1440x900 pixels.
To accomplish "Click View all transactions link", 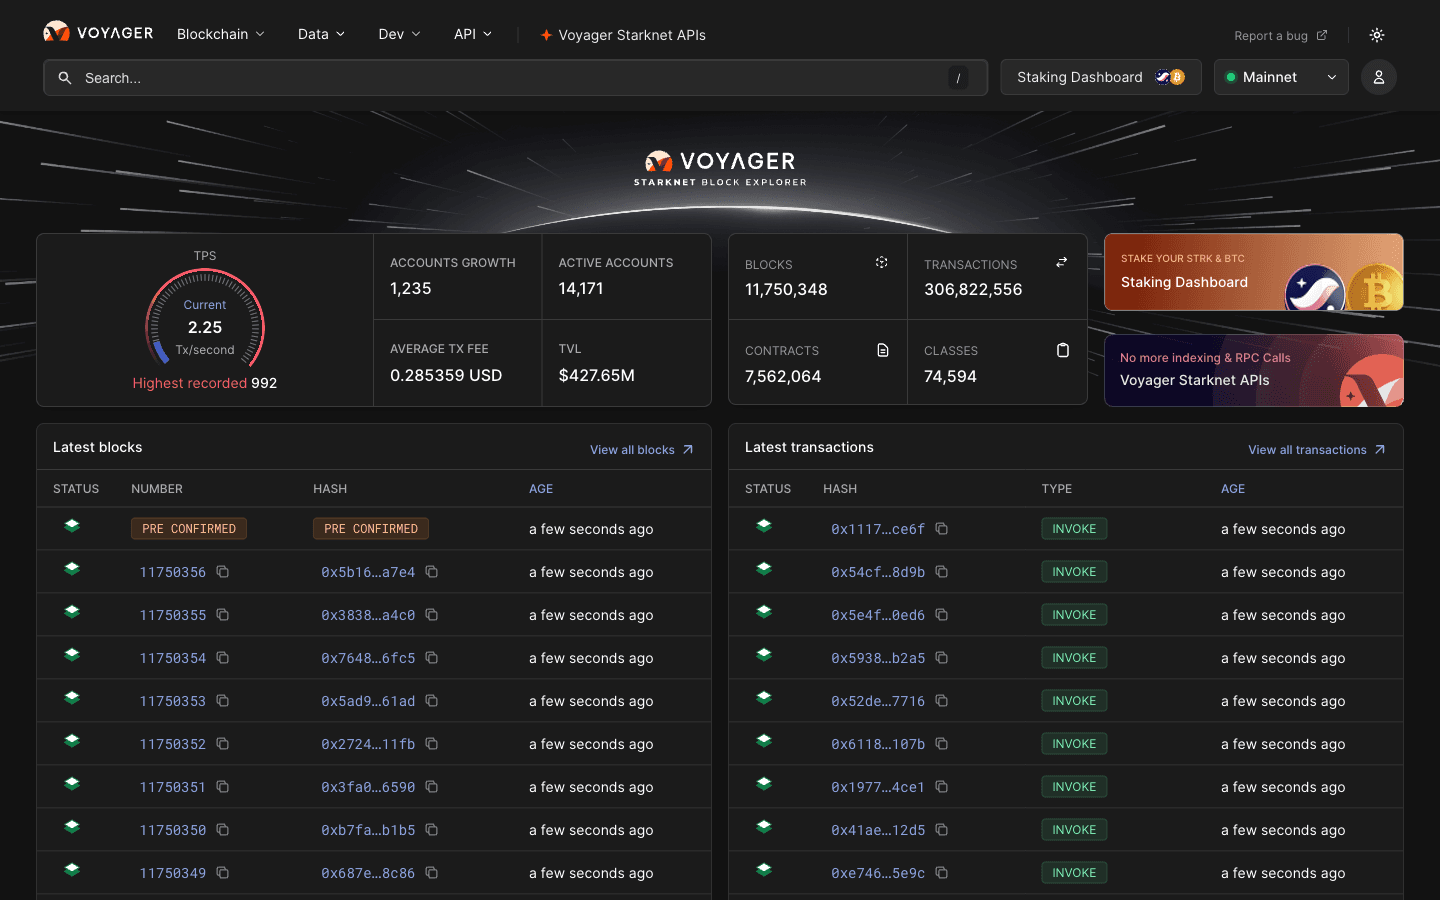I will tap(1317, 450).
